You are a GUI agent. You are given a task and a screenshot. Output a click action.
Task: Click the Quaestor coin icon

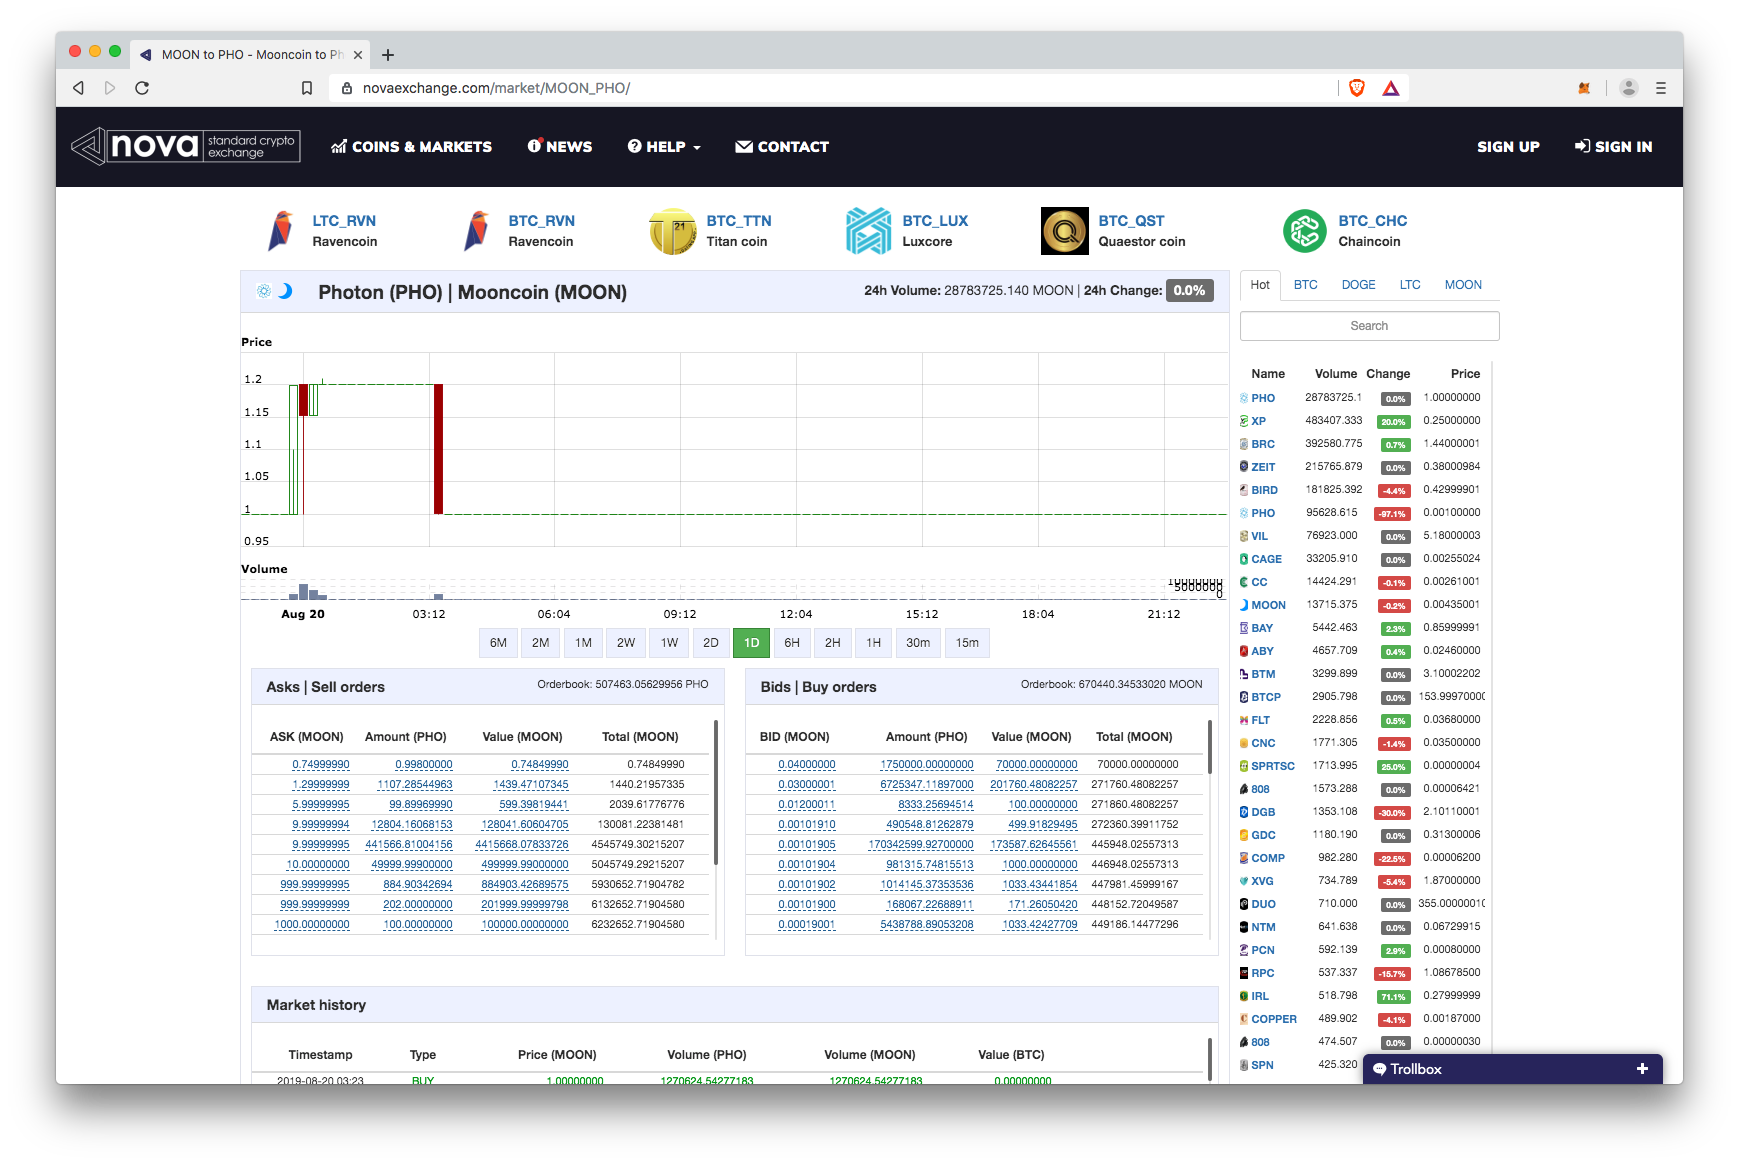[1065, 231]
